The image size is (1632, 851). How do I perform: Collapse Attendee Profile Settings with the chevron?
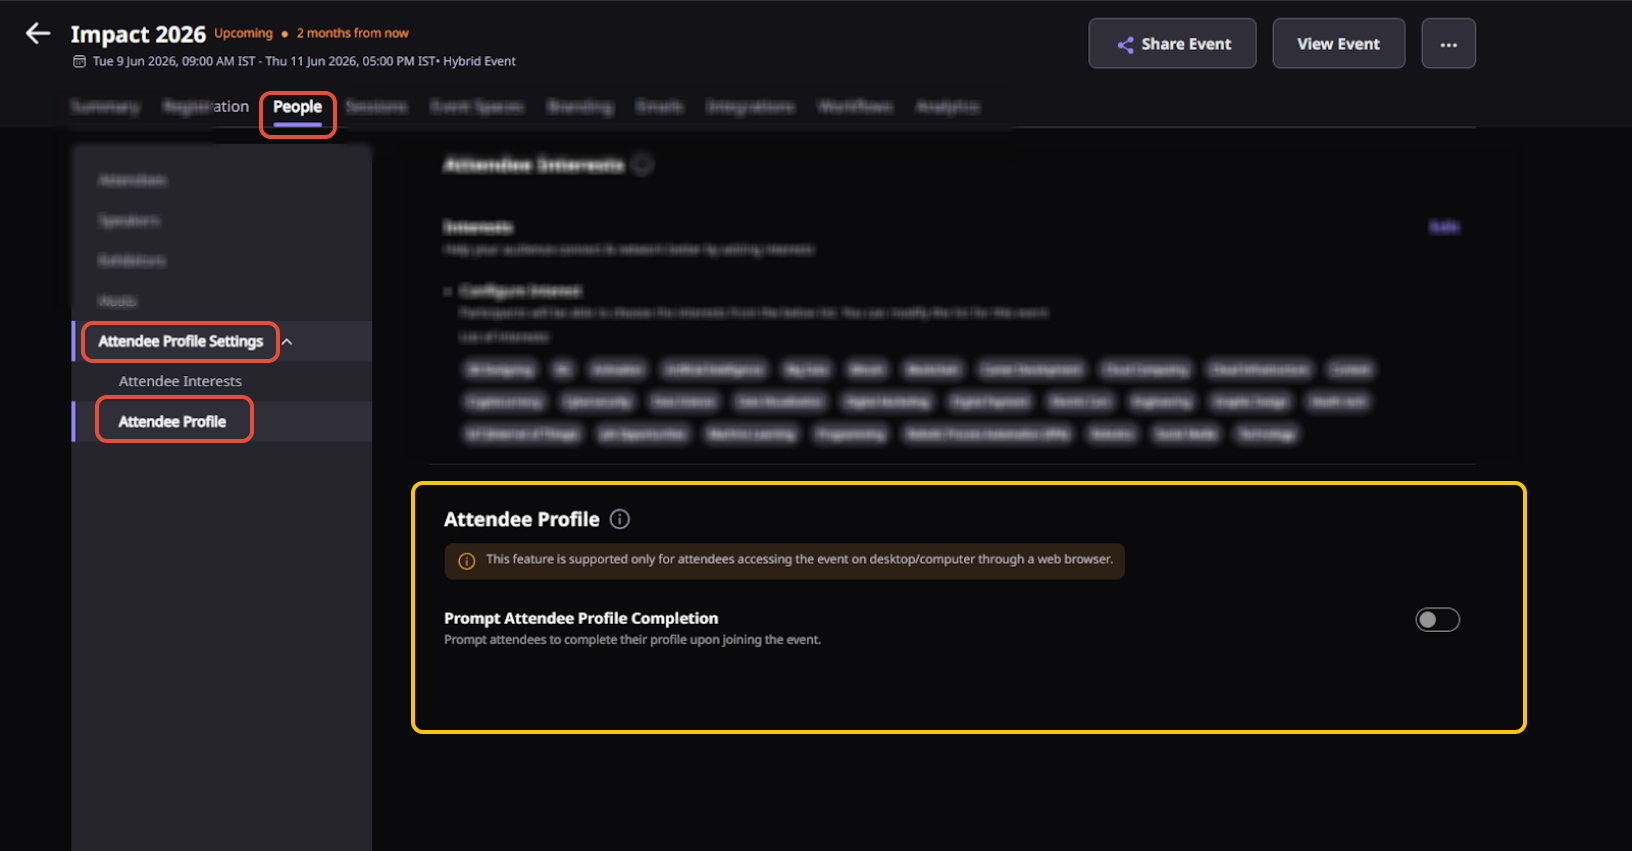pyautogui.click(x=287, y=342)
